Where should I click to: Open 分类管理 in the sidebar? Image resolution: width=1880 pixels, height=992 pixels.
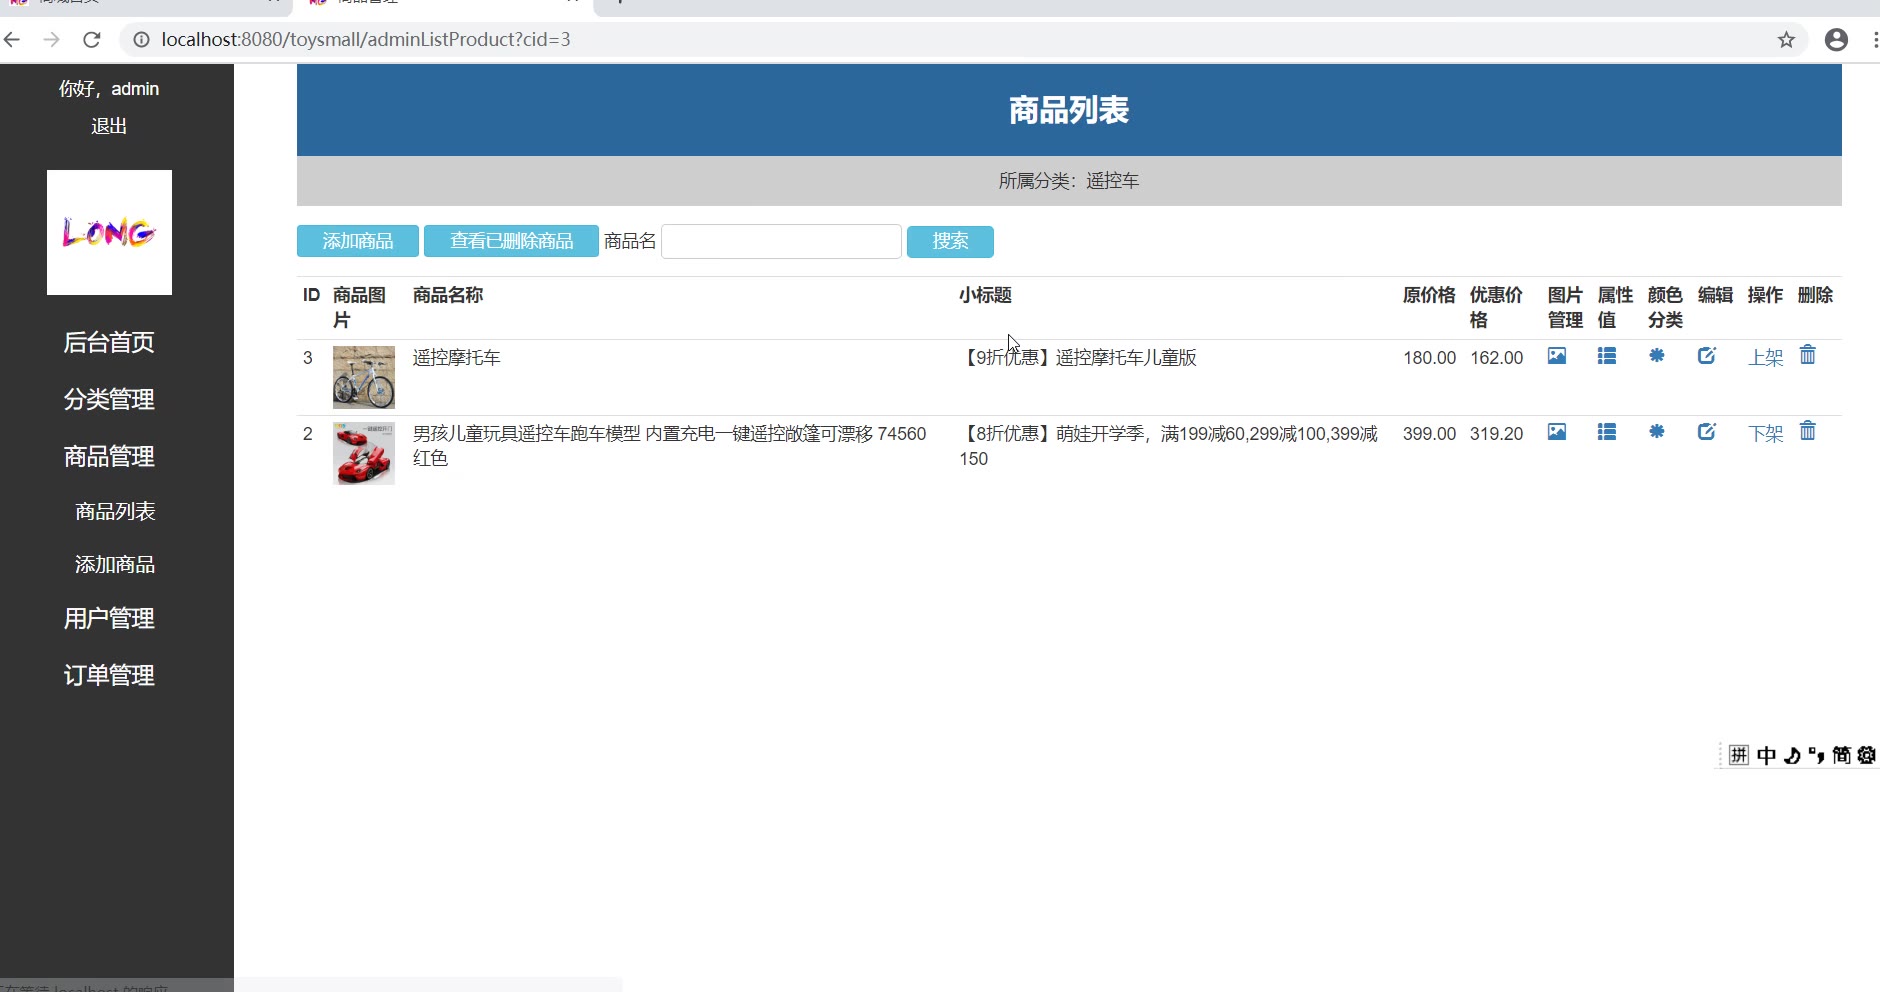pos(109,399)
